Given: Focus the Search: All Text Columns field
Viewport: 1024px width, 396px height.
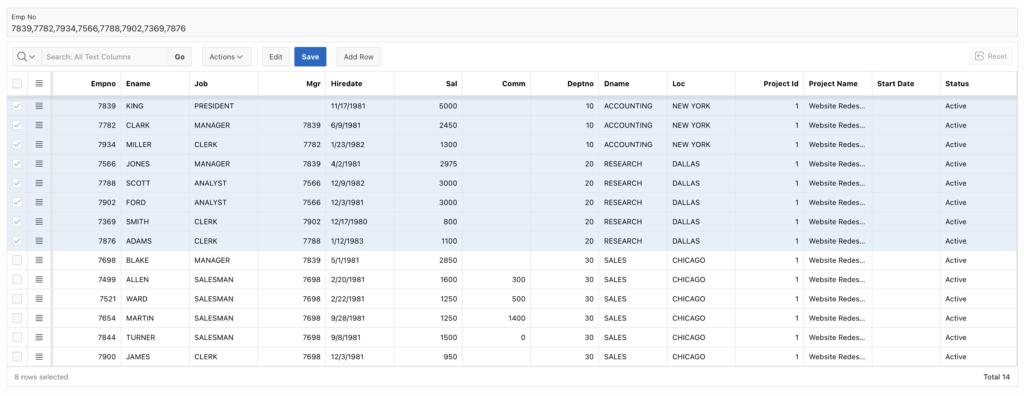Looking at the screenshot, I should [x=104, y=57].
